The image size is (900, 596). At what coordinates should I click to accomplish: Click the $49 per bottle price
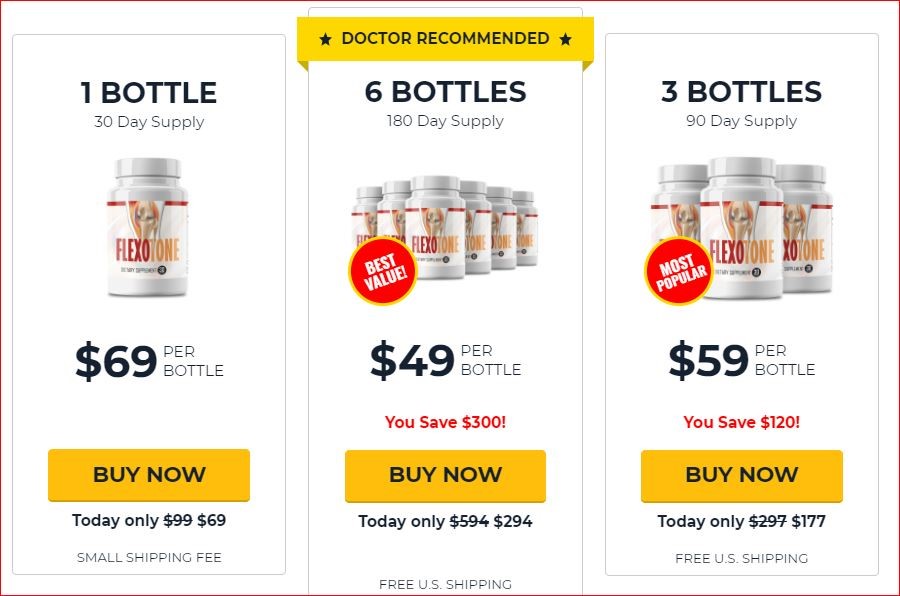coord(445,360)
